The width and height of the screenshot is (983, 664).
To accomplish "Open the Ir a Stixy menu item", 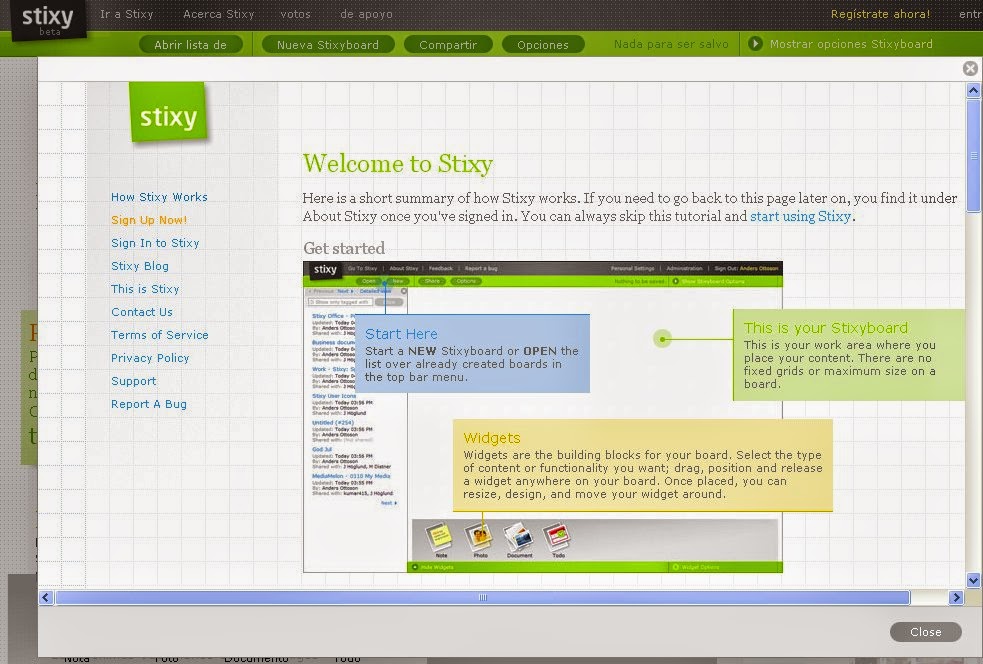I will [x=127, y=14].
